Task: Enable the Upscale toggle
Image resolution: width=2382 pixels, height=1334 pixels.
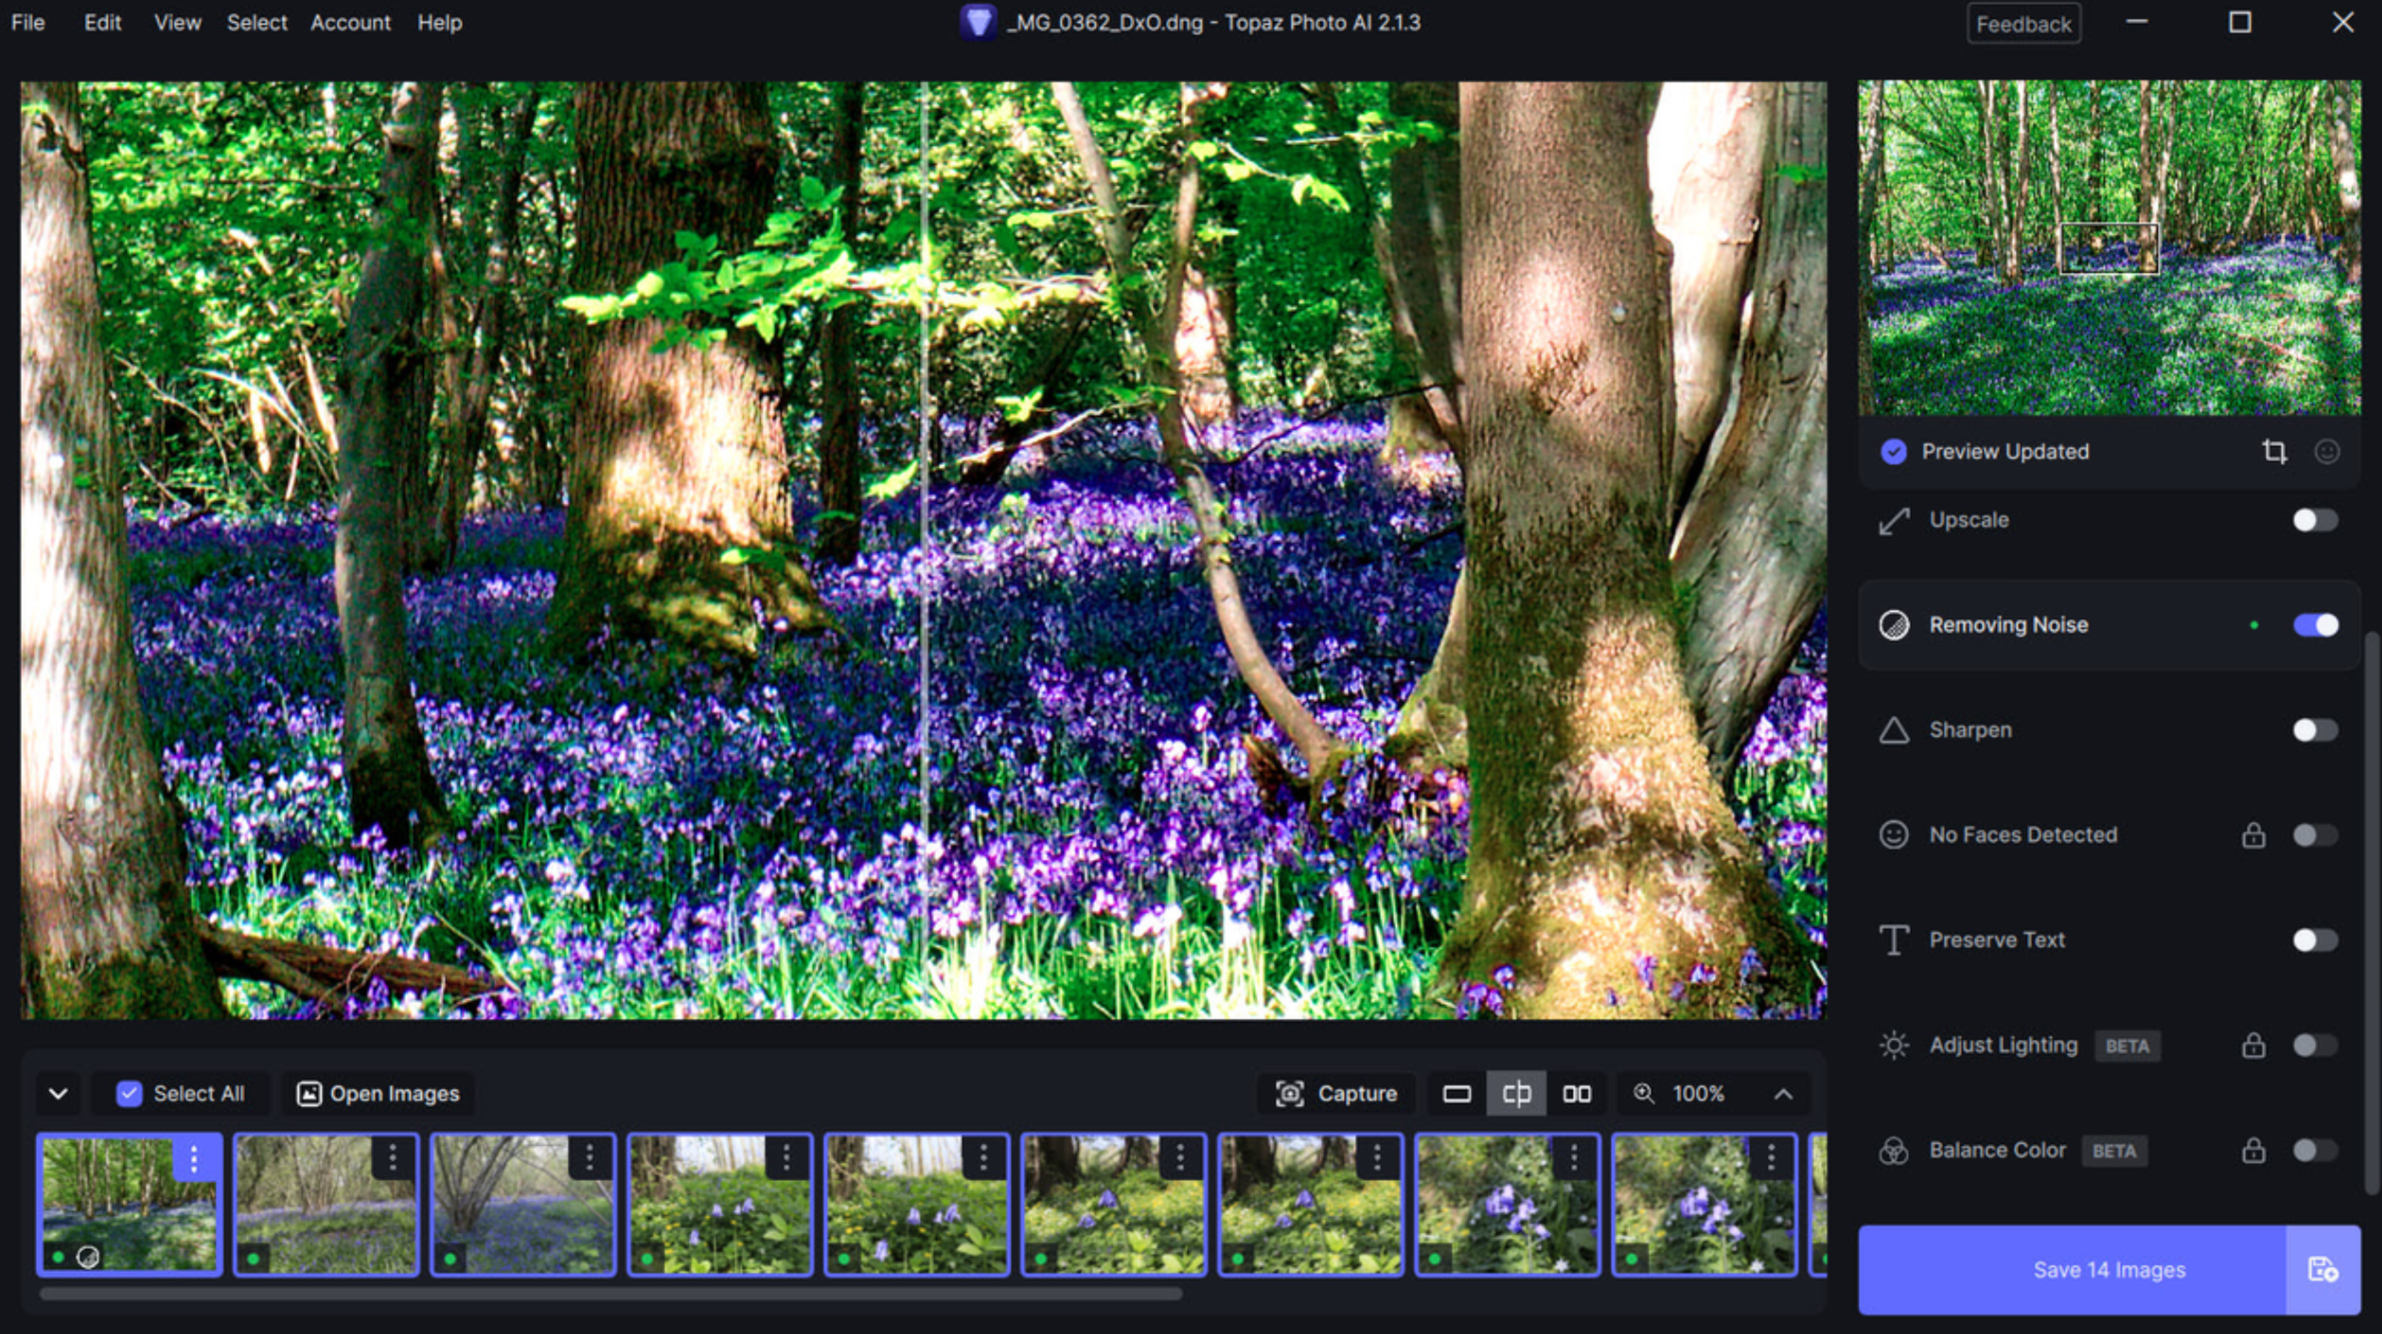Action: 2314,520
